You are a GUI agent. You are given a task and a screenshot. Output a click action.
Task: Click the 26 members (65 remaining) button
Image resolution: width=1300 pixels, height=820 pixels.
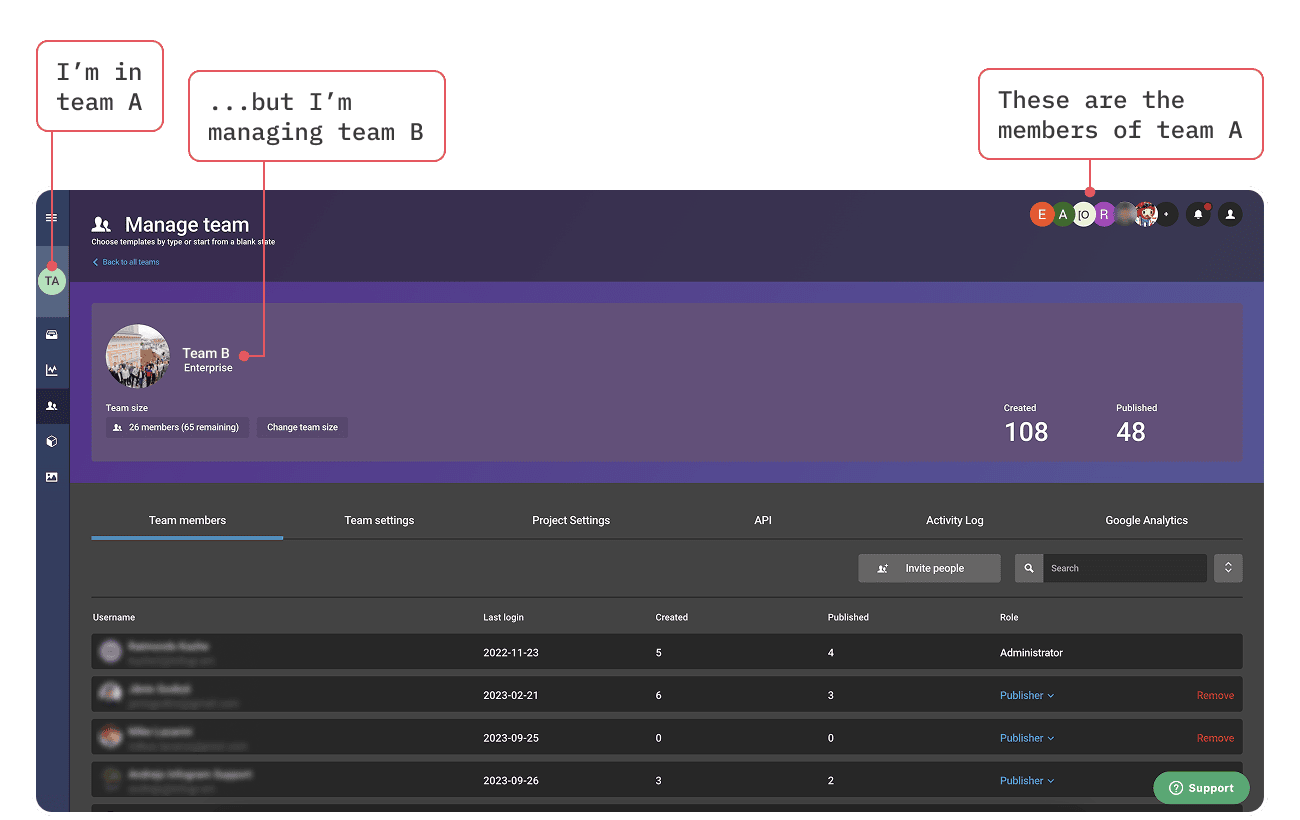(x=177, y=427)
